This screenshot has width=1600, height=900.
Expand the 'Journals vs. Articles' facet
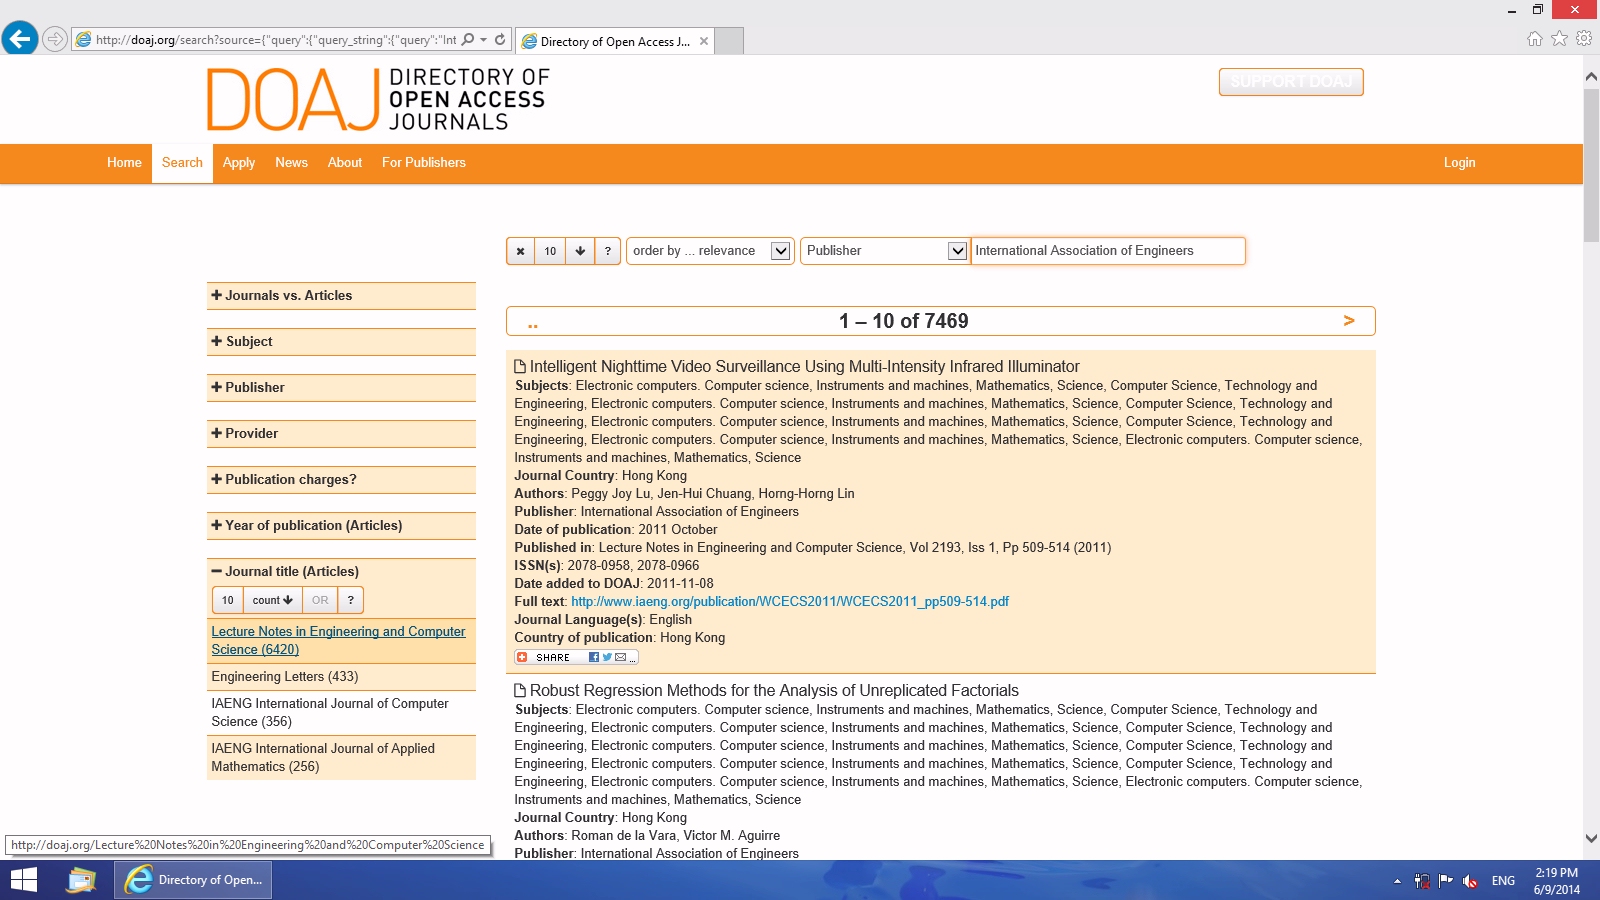[x=341, y=296]
